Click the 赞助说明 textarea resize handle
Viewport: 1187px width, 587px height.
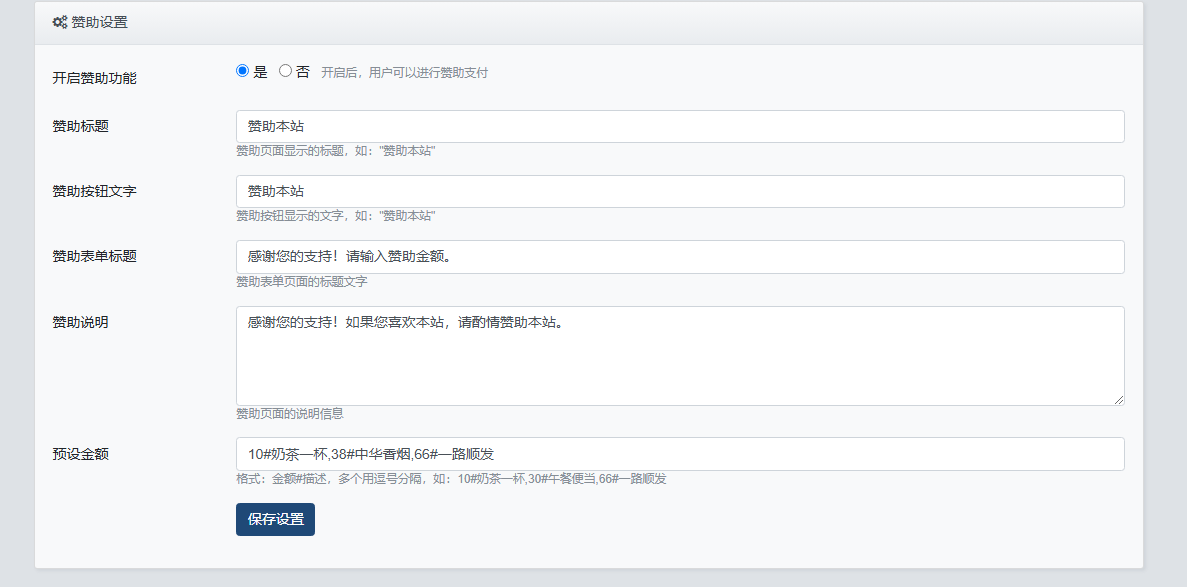coord(1118,399)
